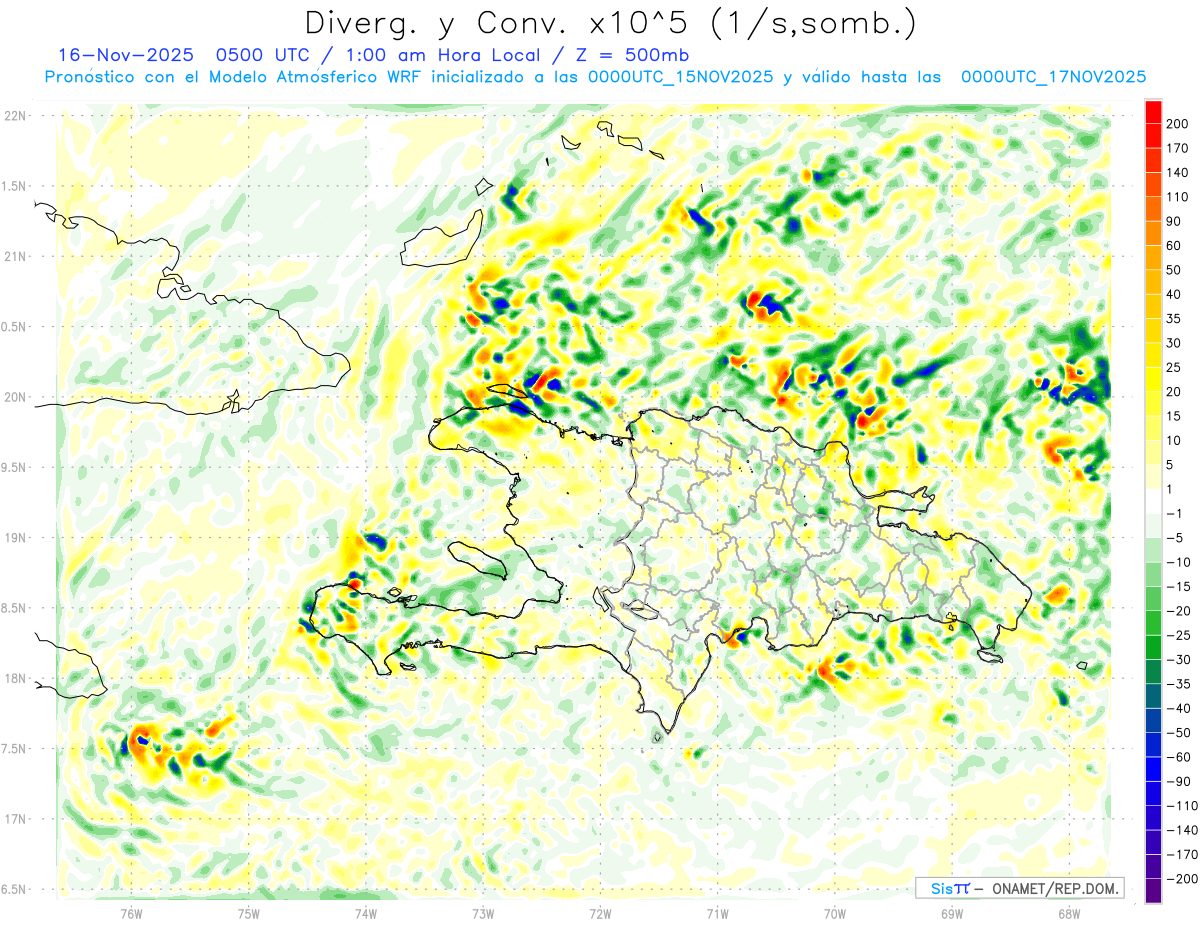1200x927 pixels.
Task: Click the colorbar value 5
Action: pos(1172,465)
